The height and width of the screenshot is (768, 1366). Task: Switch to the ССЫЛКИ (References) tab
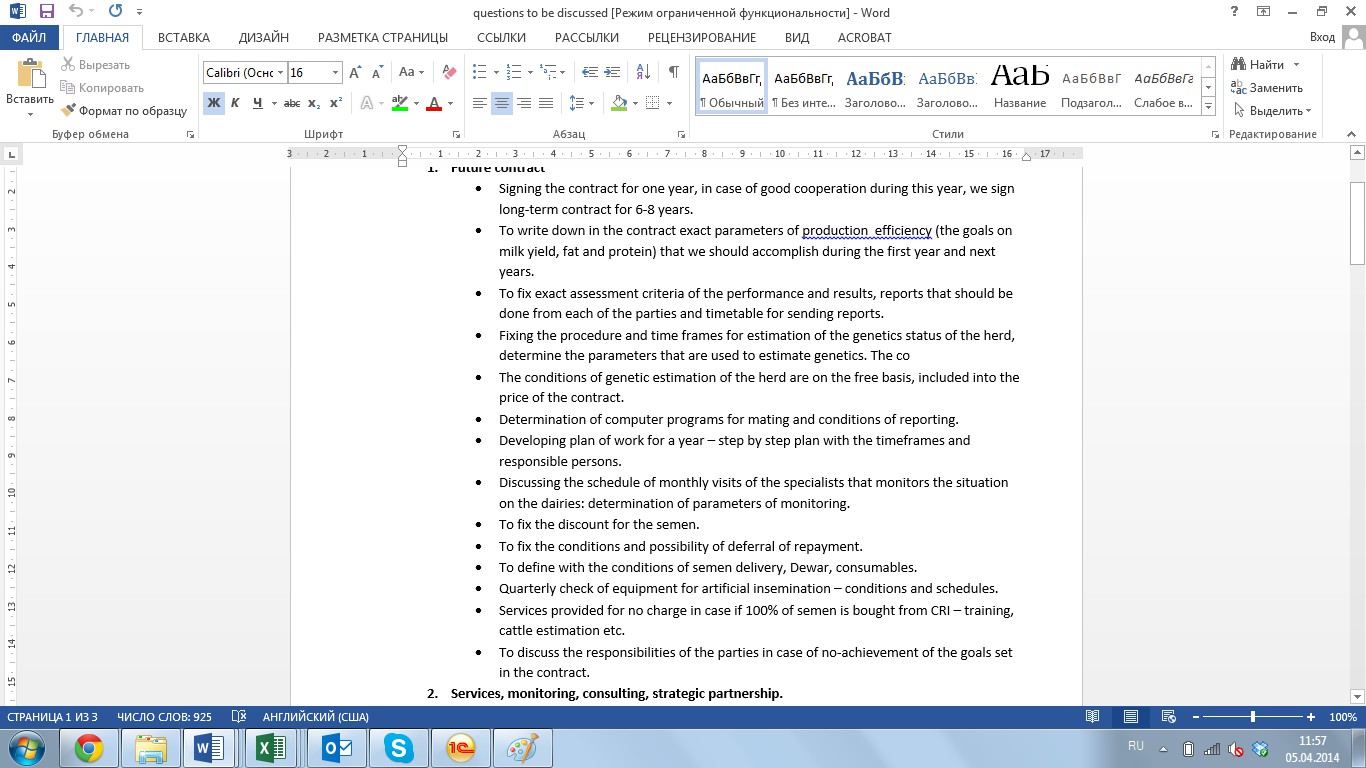(501, 38)
